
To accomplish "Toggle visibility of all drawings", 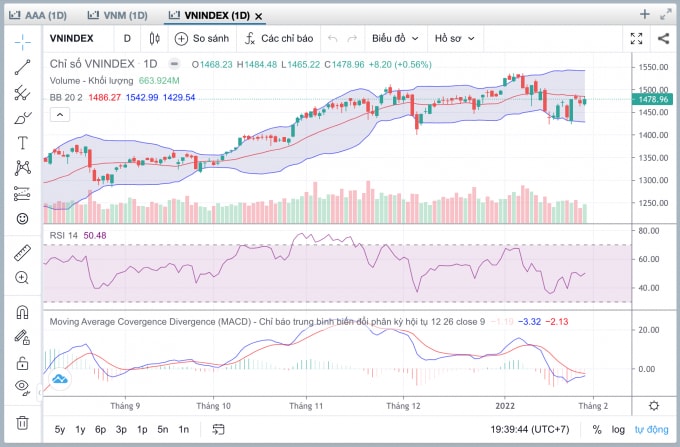I will pos(23,386).
